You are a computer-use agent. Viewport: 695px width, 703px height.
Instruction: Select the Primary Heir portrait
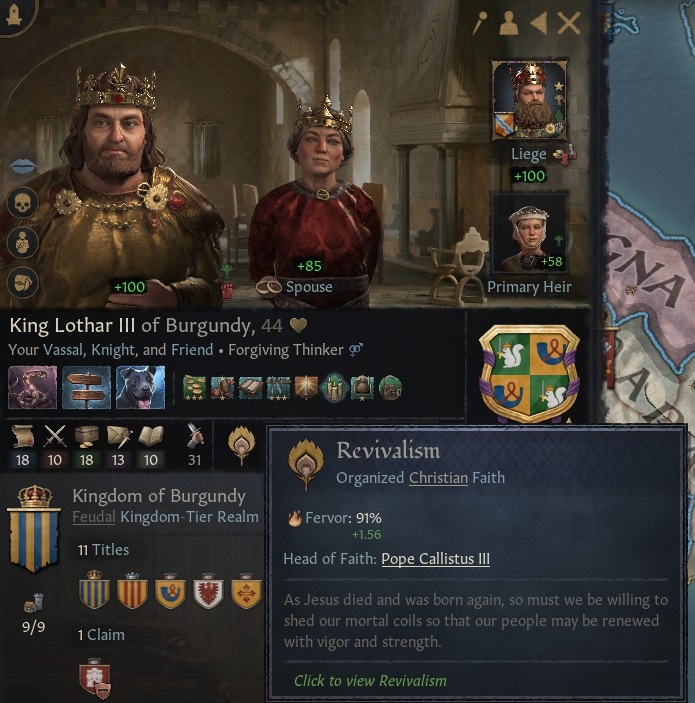[530, 233]
